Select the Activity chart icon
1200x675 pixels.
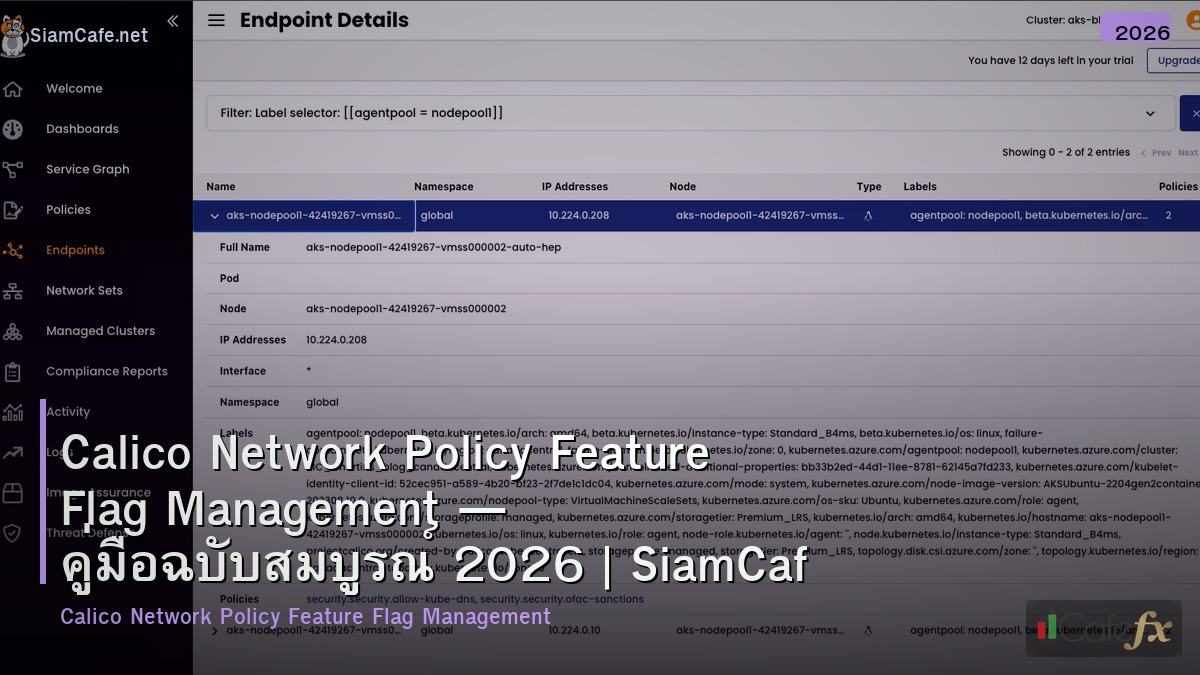click(13, 411)
